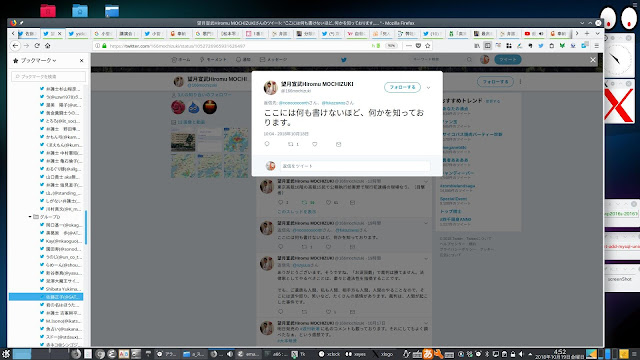Toggle the sidebar view toolbar button
Image resolution: width=640 pixels, height=360 pixels.
487,46
